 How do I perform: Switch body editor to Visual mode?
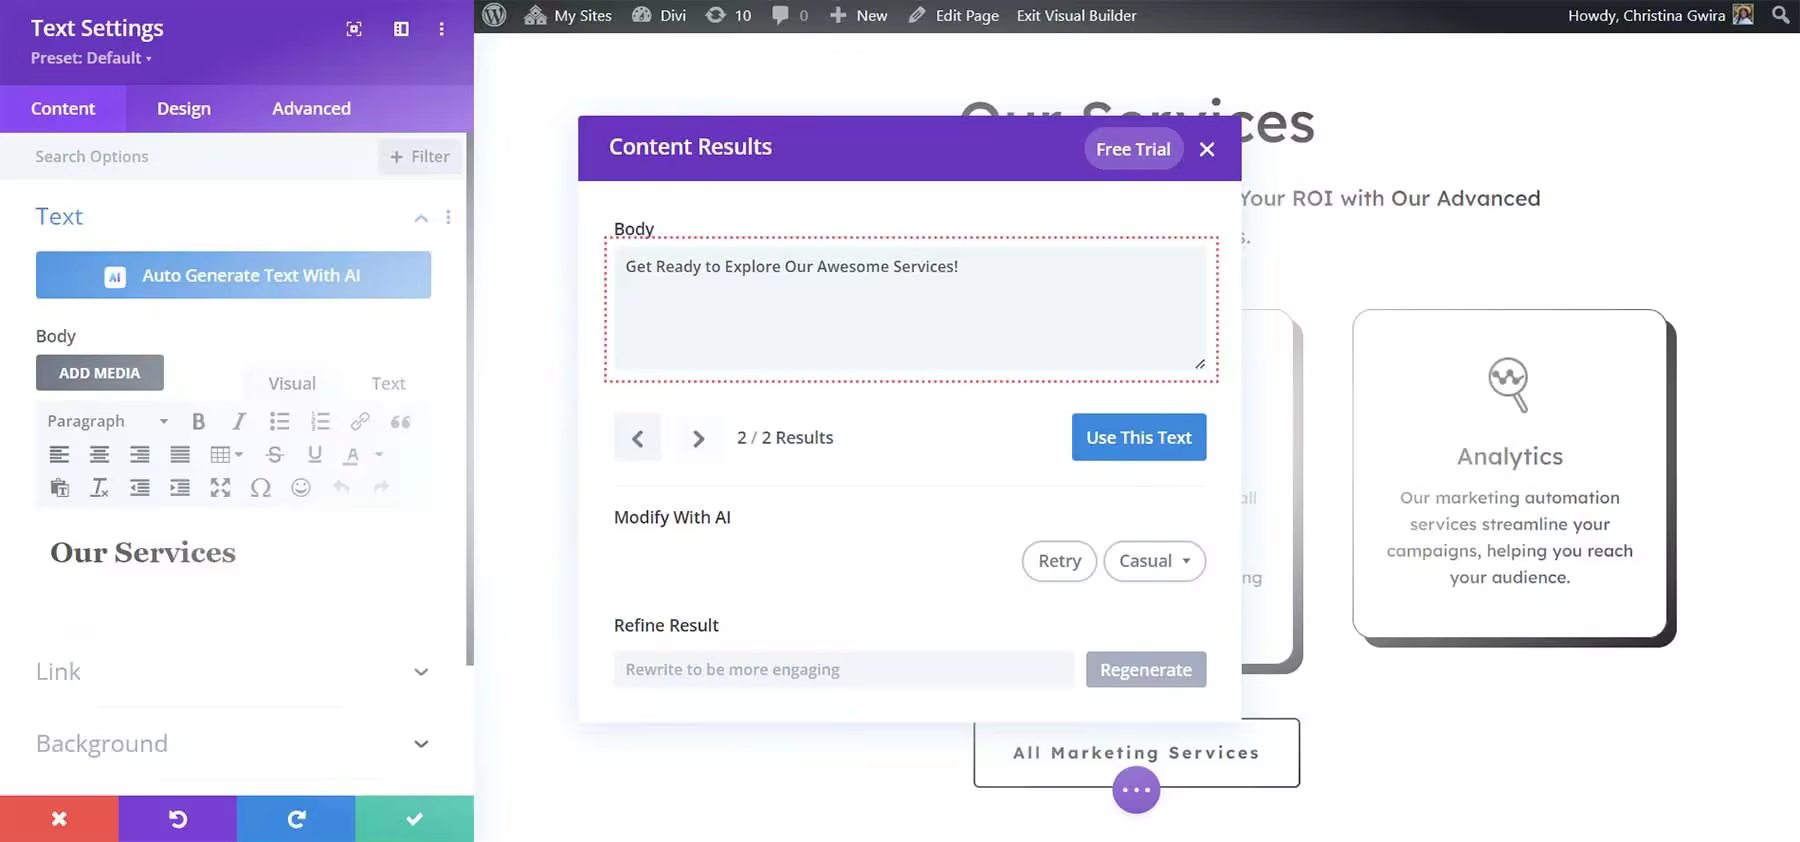coord(291,384)
